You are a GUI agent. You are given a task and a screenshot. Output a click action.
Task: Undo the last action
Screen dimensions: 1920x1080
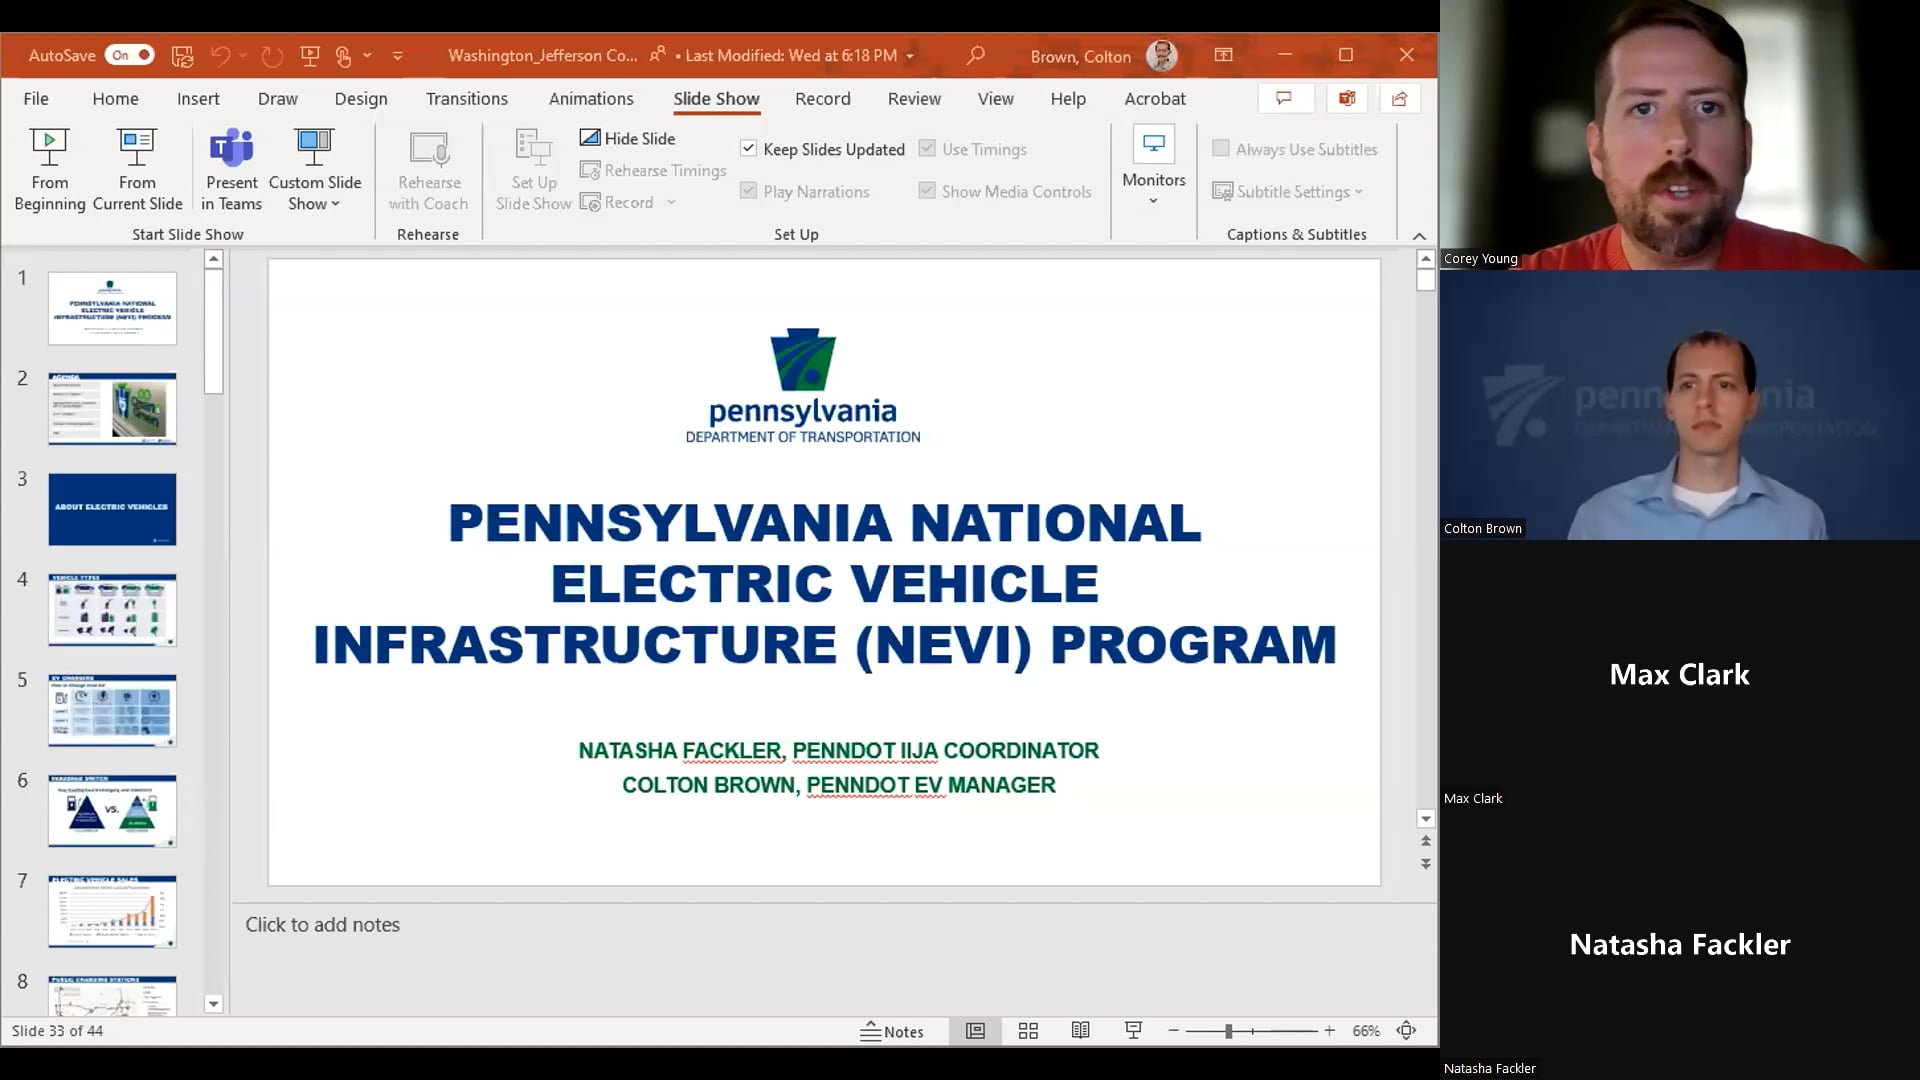tap(221, 56)
